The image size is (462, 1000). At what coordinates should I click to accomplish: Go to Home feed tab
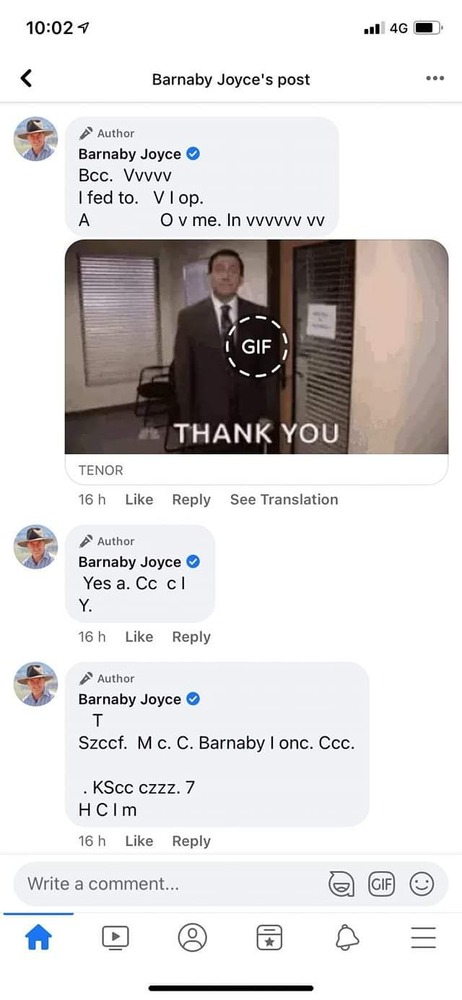click(38, 938)
